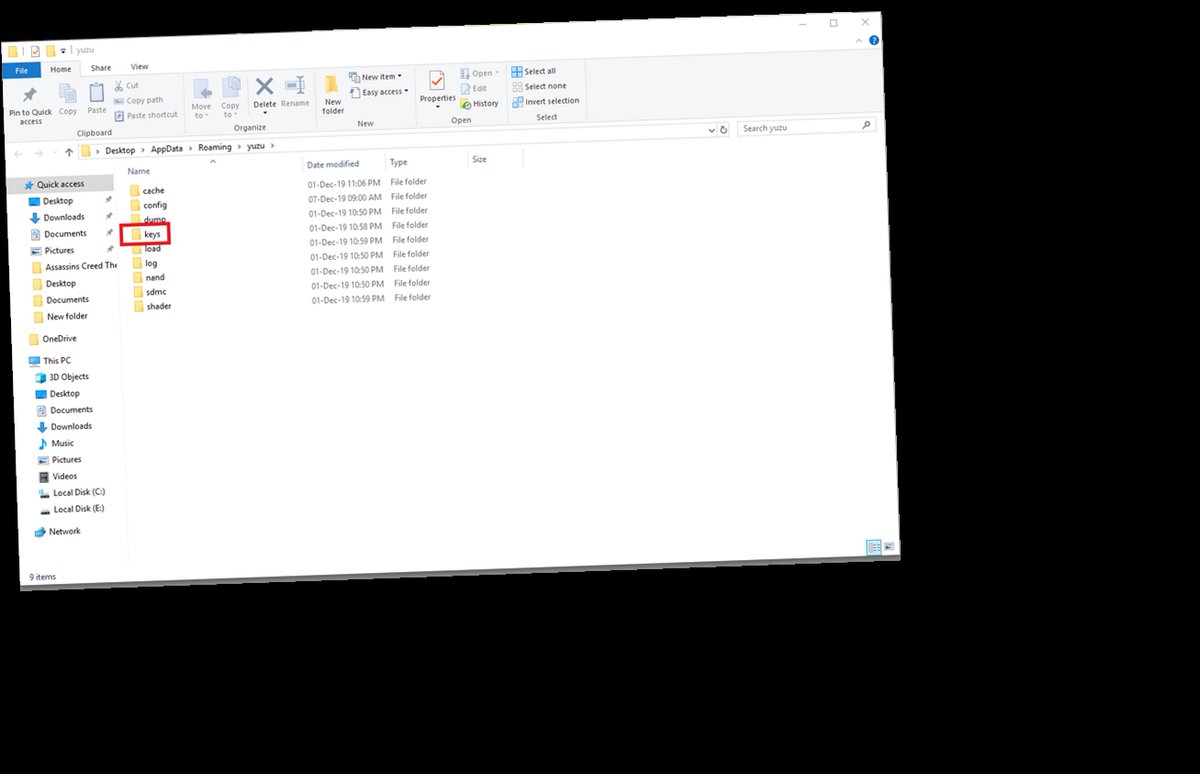Select the nand folder
The image size is (1200, 774).
[x=148, y=277]
